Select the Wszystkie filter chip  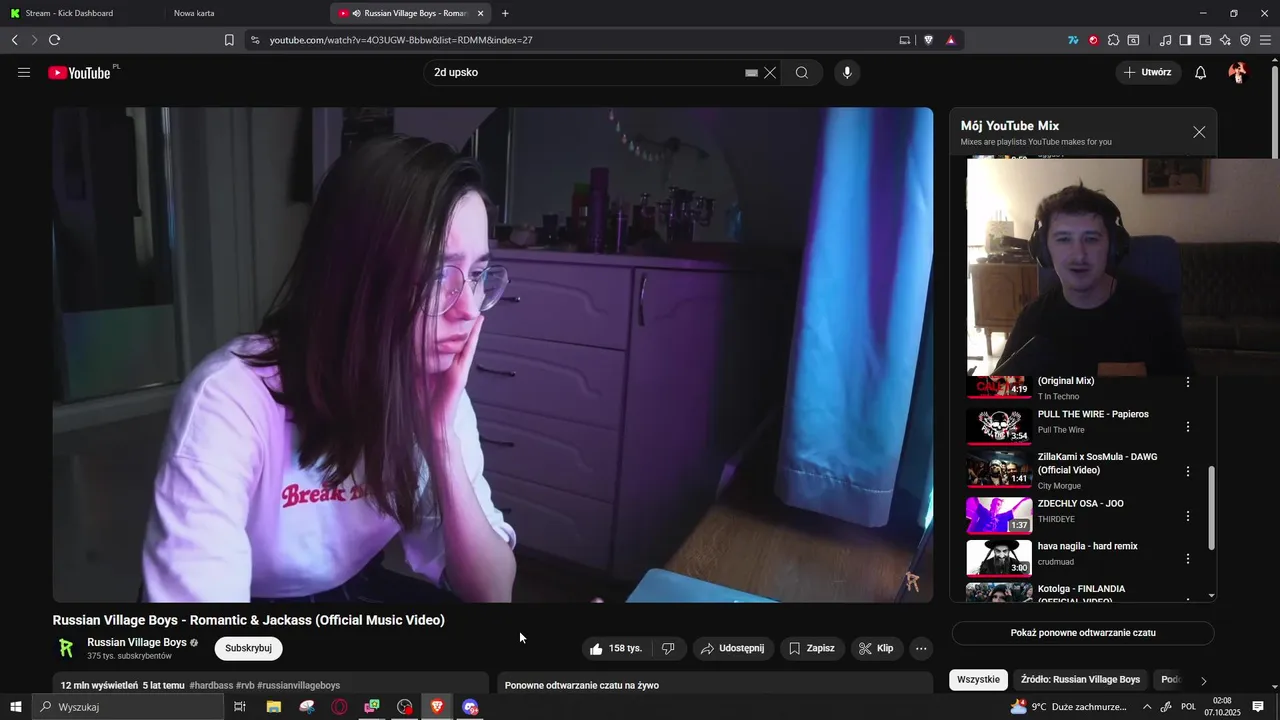(x=978, y=680)
